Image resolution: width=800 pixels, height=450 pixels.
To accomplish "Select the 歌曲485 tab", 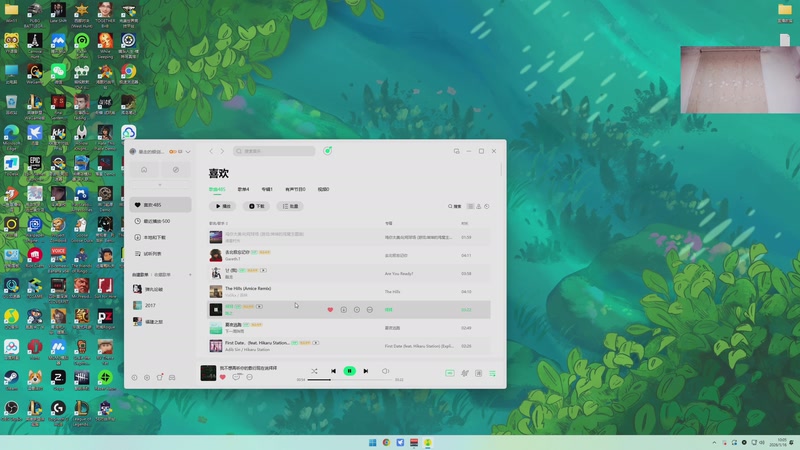I will point(217,189).
